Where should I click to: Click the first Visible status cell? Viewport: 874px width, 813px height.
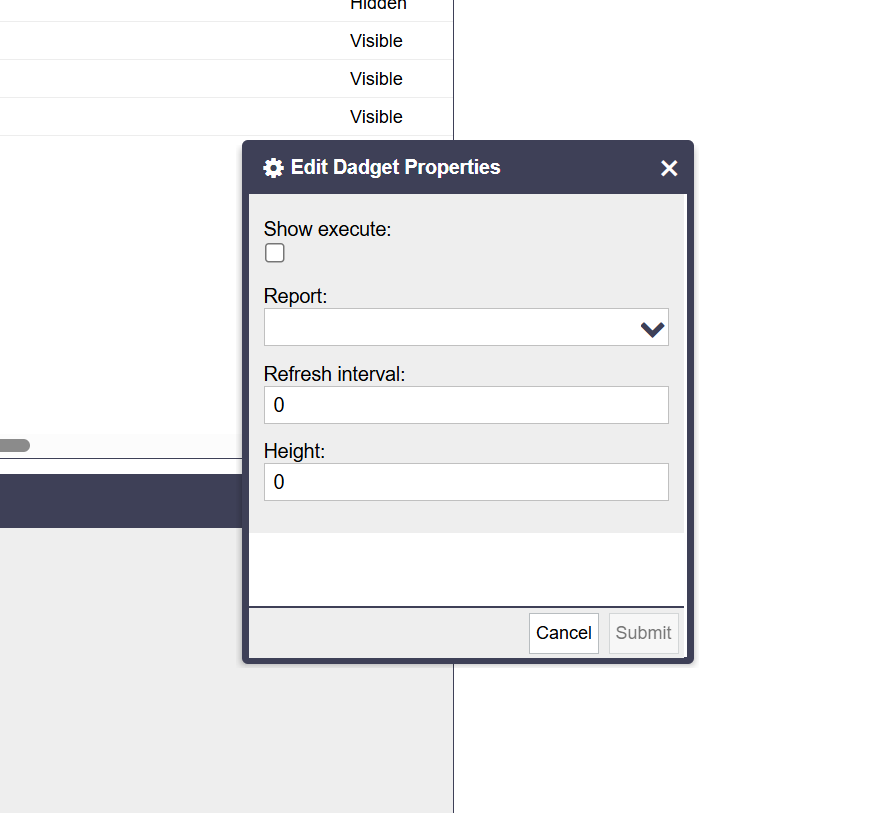pos(376,41)
